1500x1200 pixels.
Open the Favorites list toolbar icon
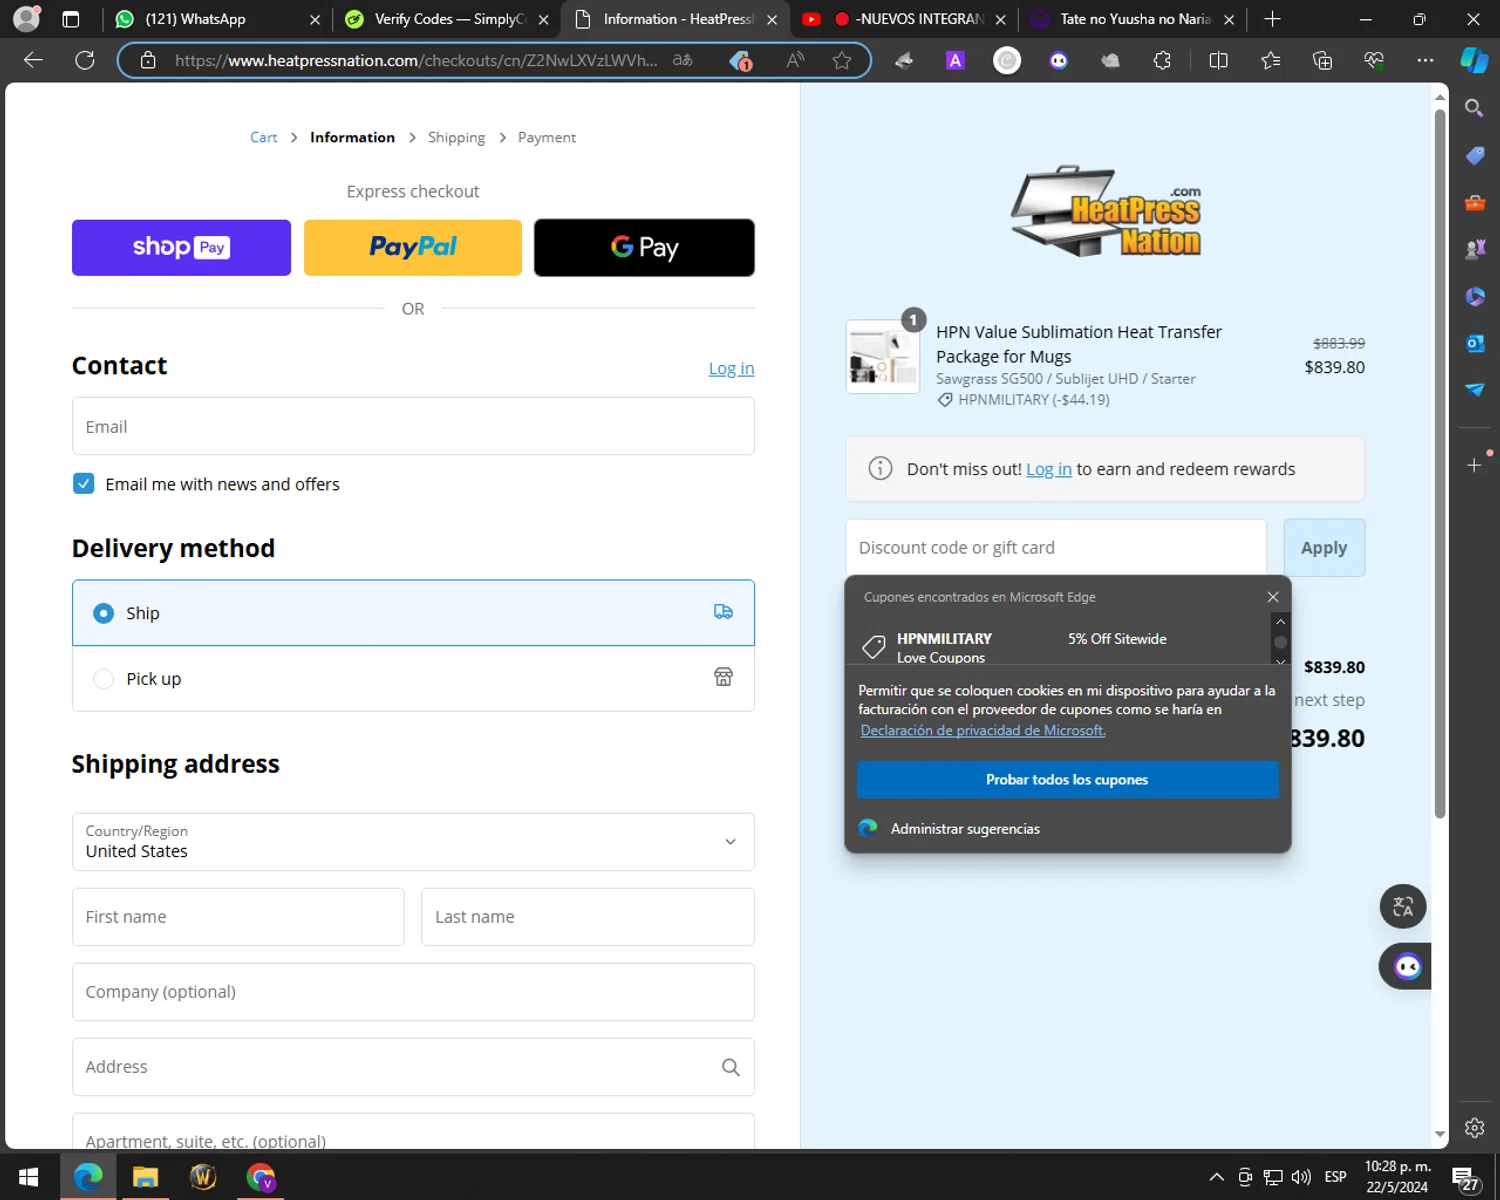[1270, 61]
